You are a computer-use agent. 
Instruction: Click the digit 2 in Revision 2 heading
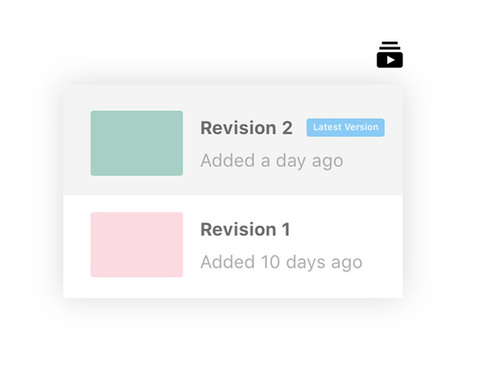tap(287, 128)
